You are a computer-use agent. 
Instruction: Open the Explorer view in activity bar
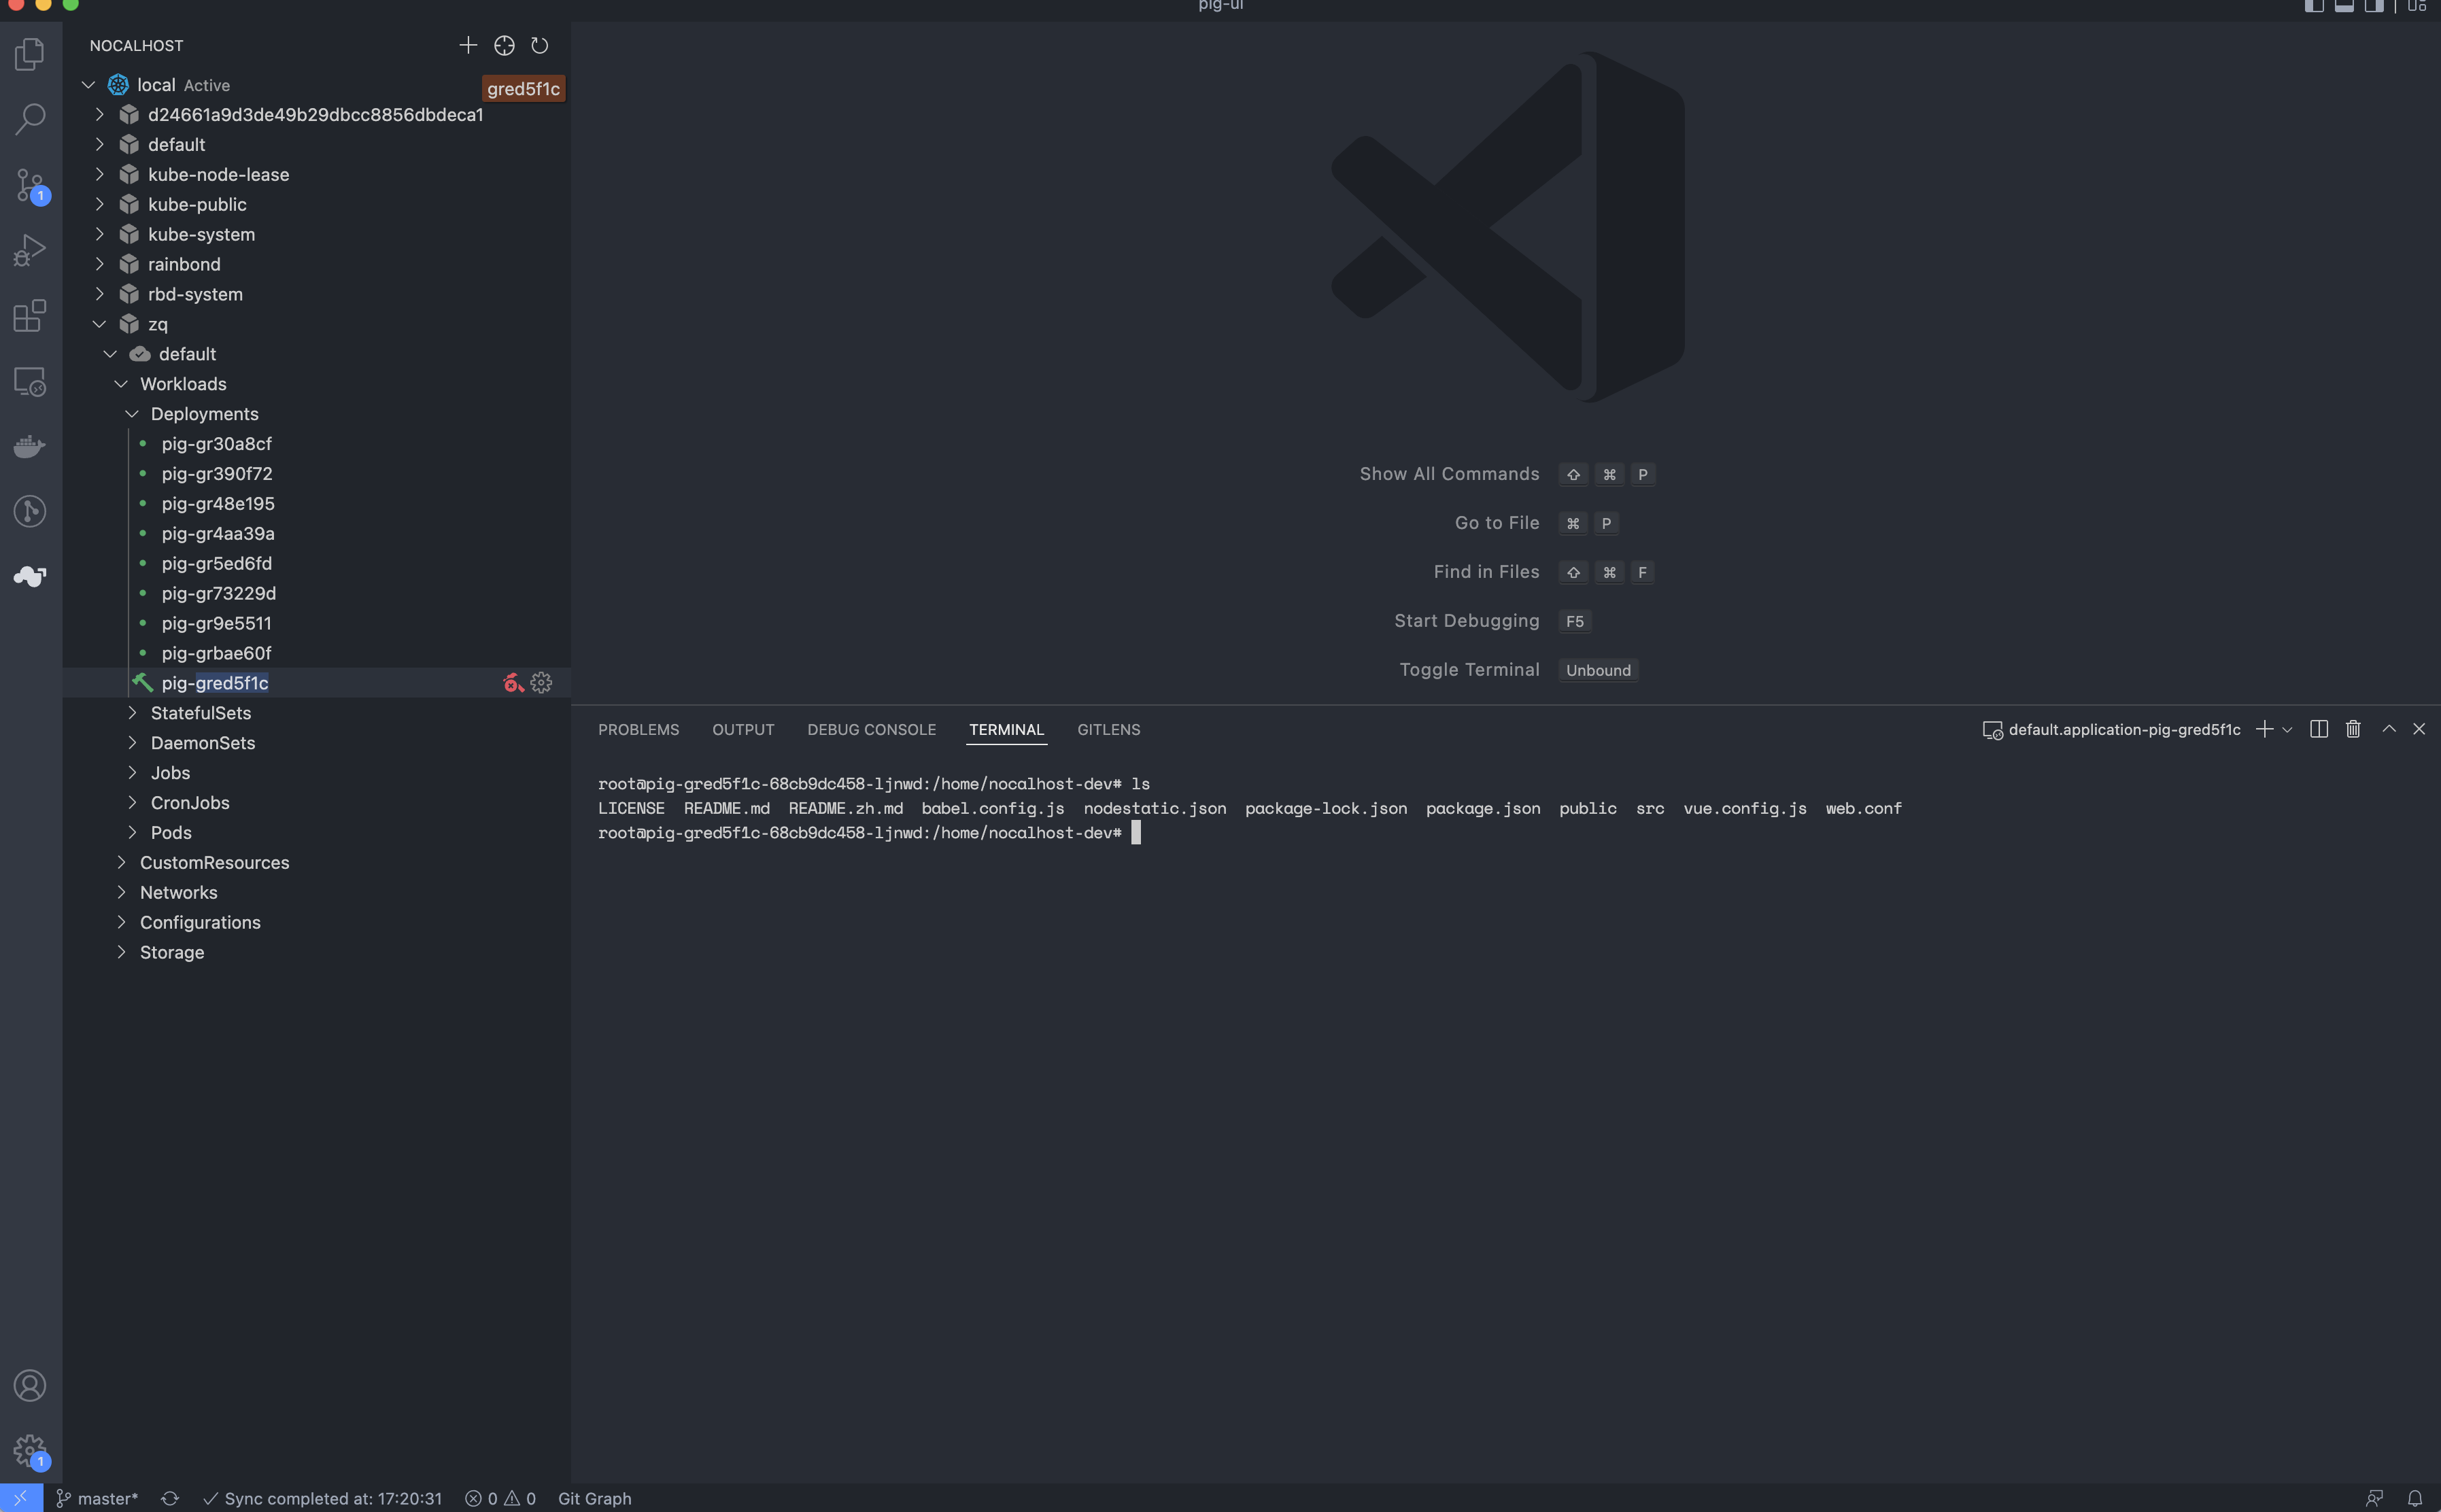coord(30,54)
